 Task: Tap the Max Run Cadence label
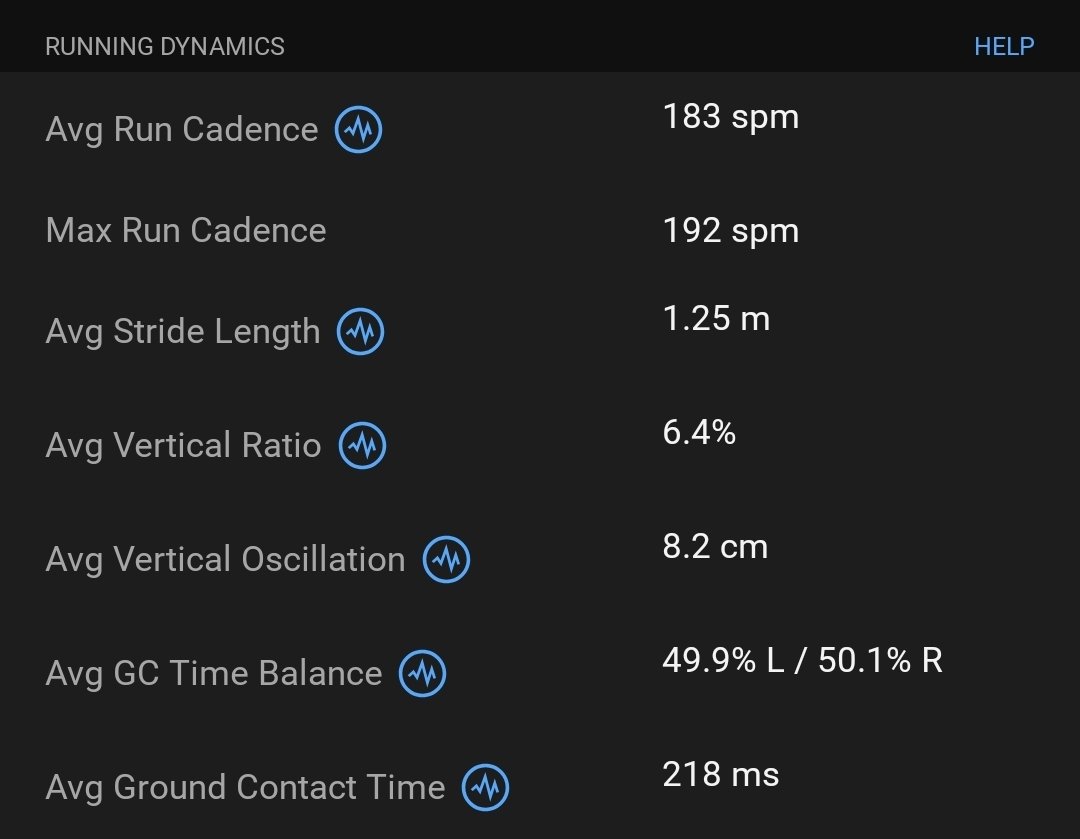[186, 230]
